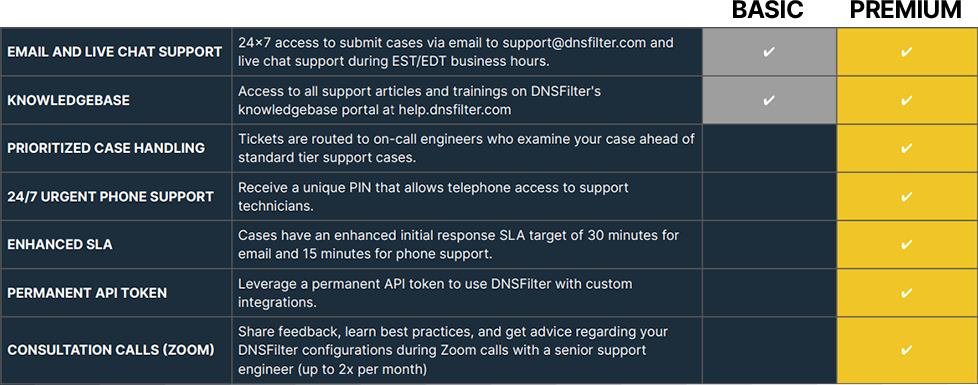Click Premium checkmark for Prioritized Case Handling
The image size is (978, 385).
(907, 148)
